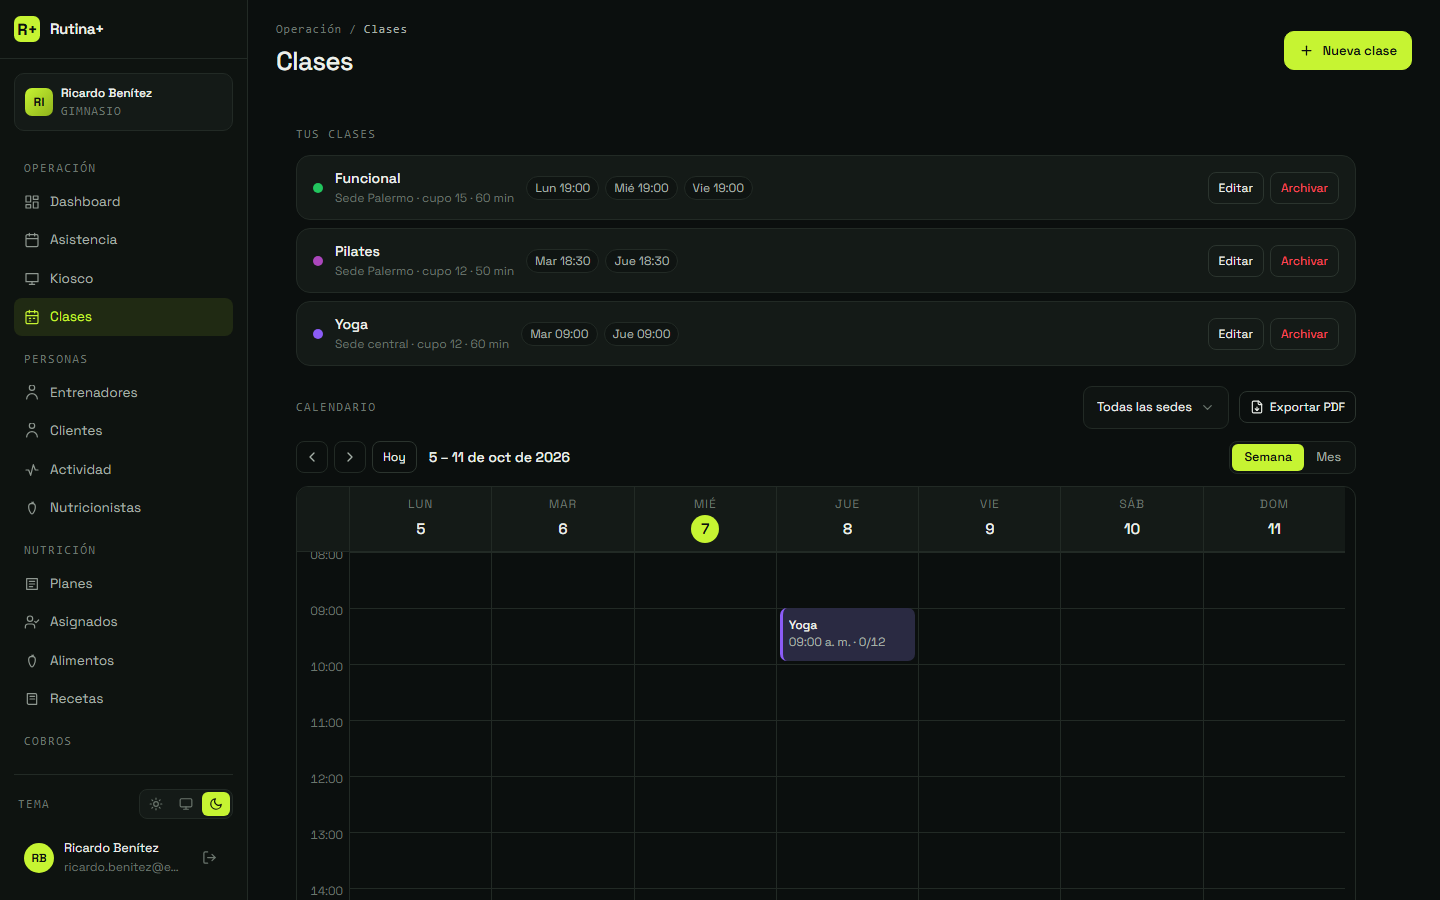
Task: Open Actividad page
Action: (x=123, y=470)
